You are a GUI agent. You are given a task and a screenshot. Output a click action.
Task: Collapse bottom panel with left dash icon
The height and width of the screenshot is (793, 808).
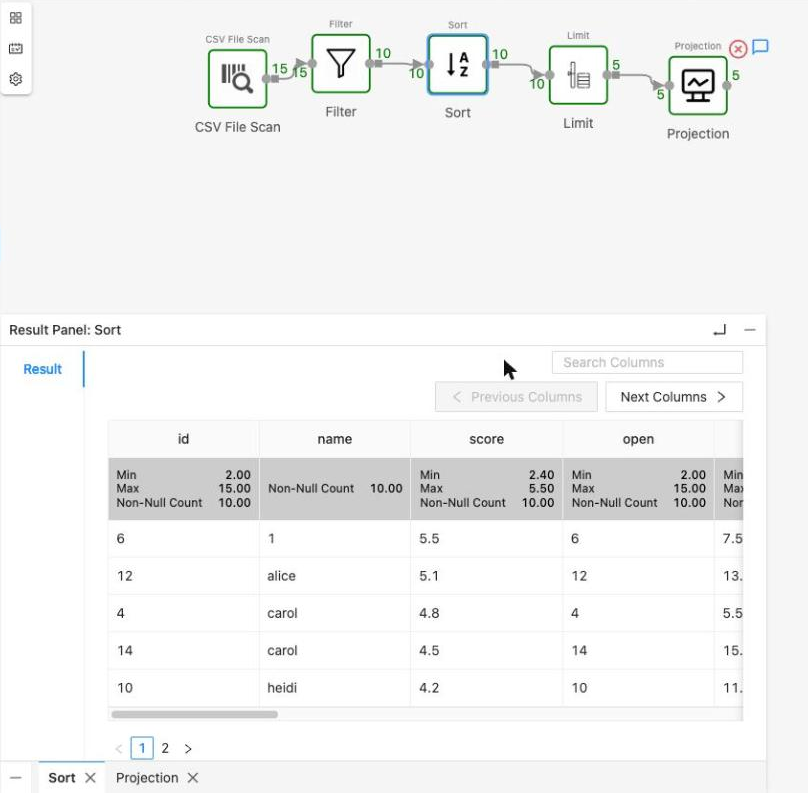[16, 778]
